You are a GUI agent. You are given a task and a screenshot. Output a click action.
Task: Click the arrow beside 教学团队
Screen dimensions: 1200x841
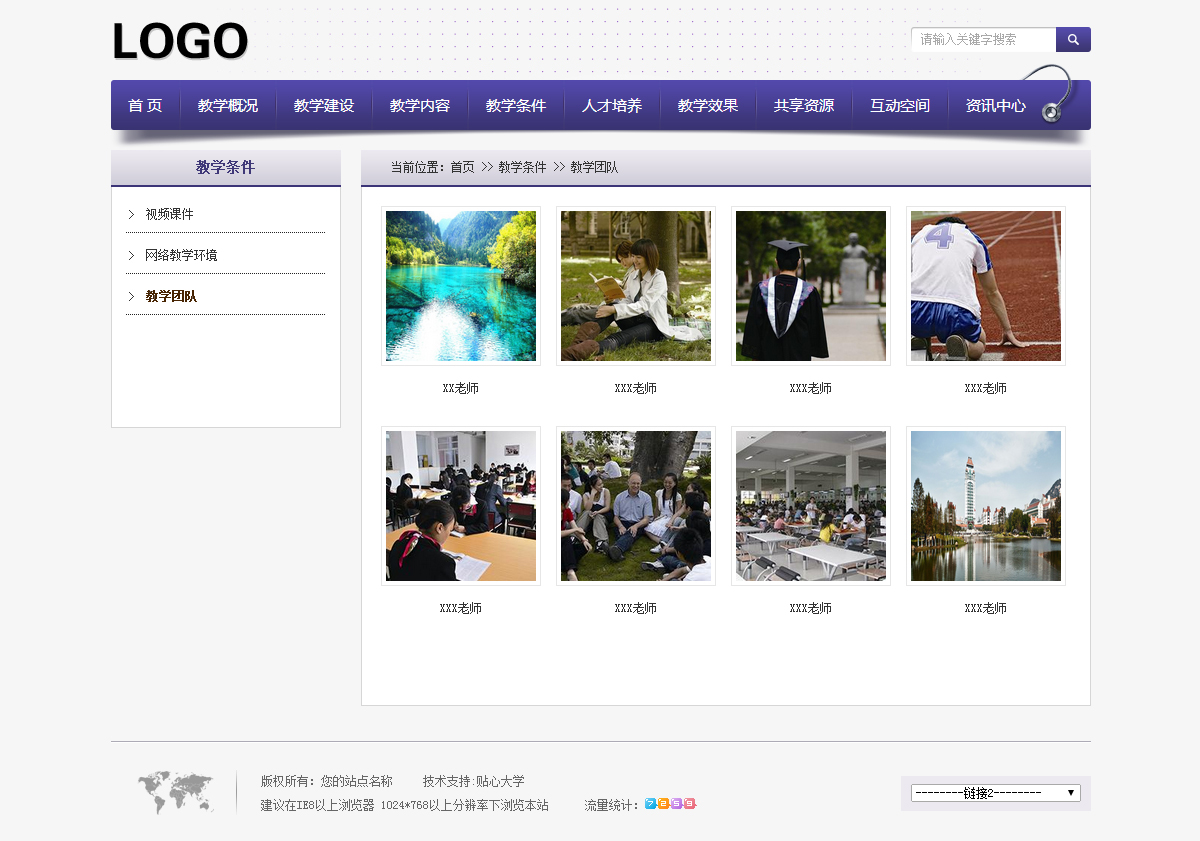coord(131,297)
